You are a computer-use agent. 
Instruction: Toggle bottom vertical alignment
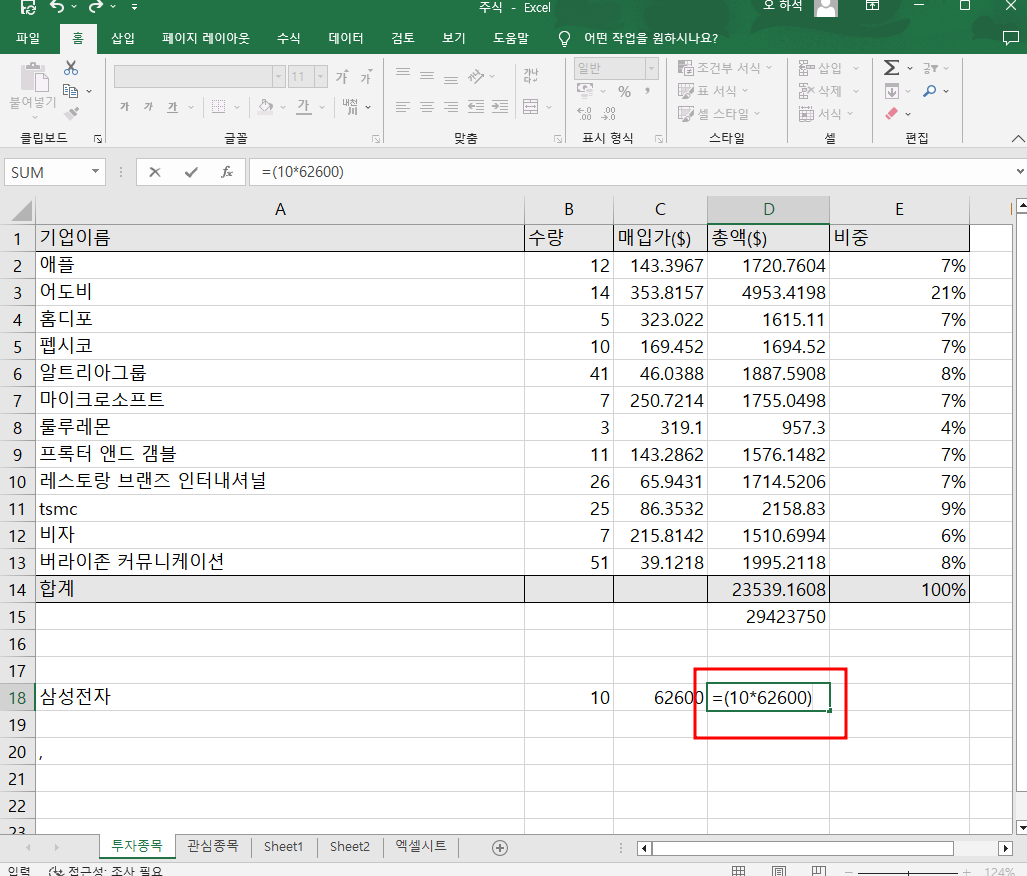coord(451,80)
